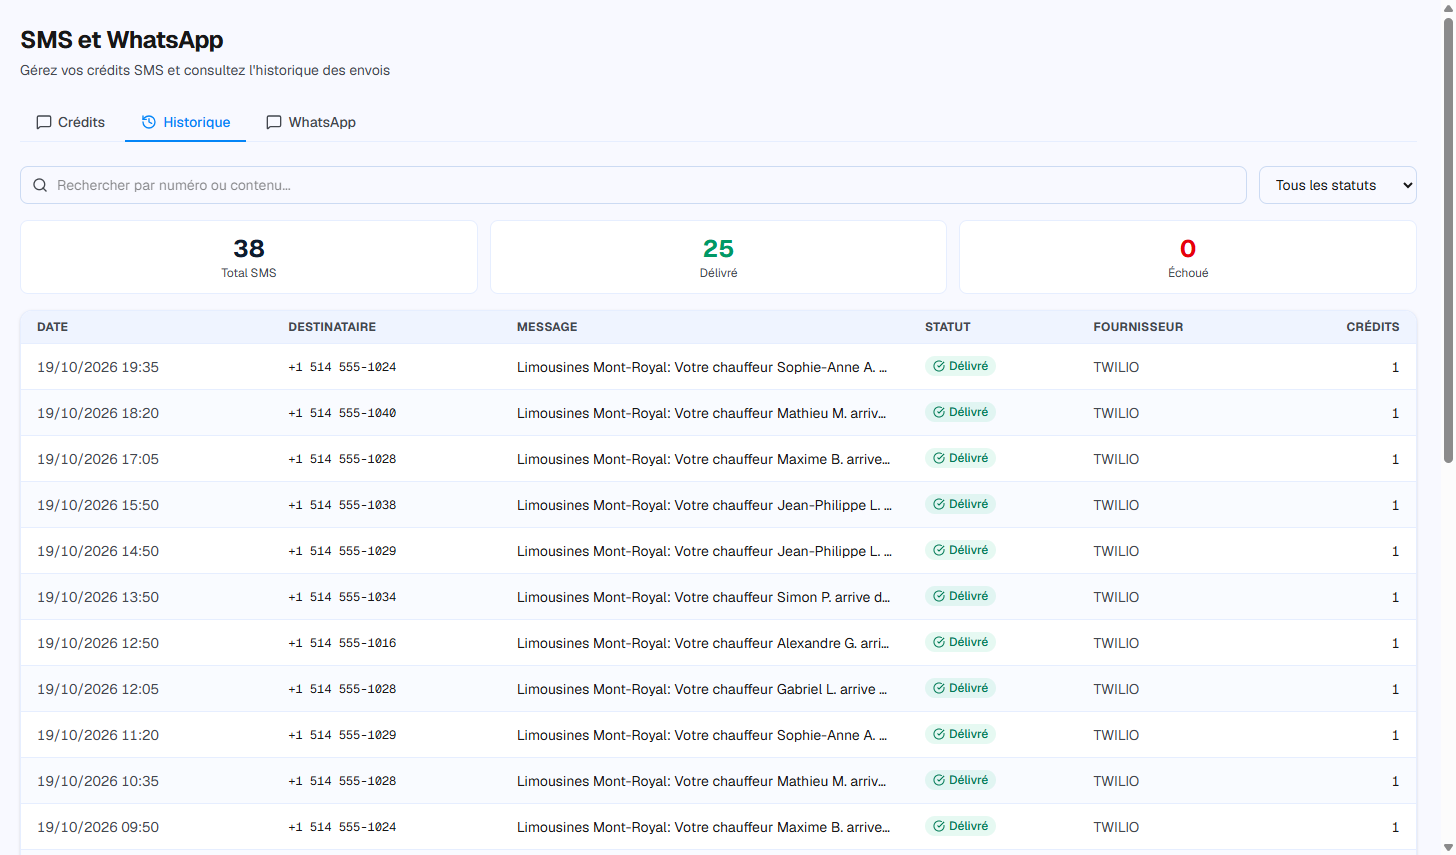Select the message mentioning chauffeur Gabriel L.
Image resolution: width=1456 pixels, height=855 pixels.
pos(702,689)
